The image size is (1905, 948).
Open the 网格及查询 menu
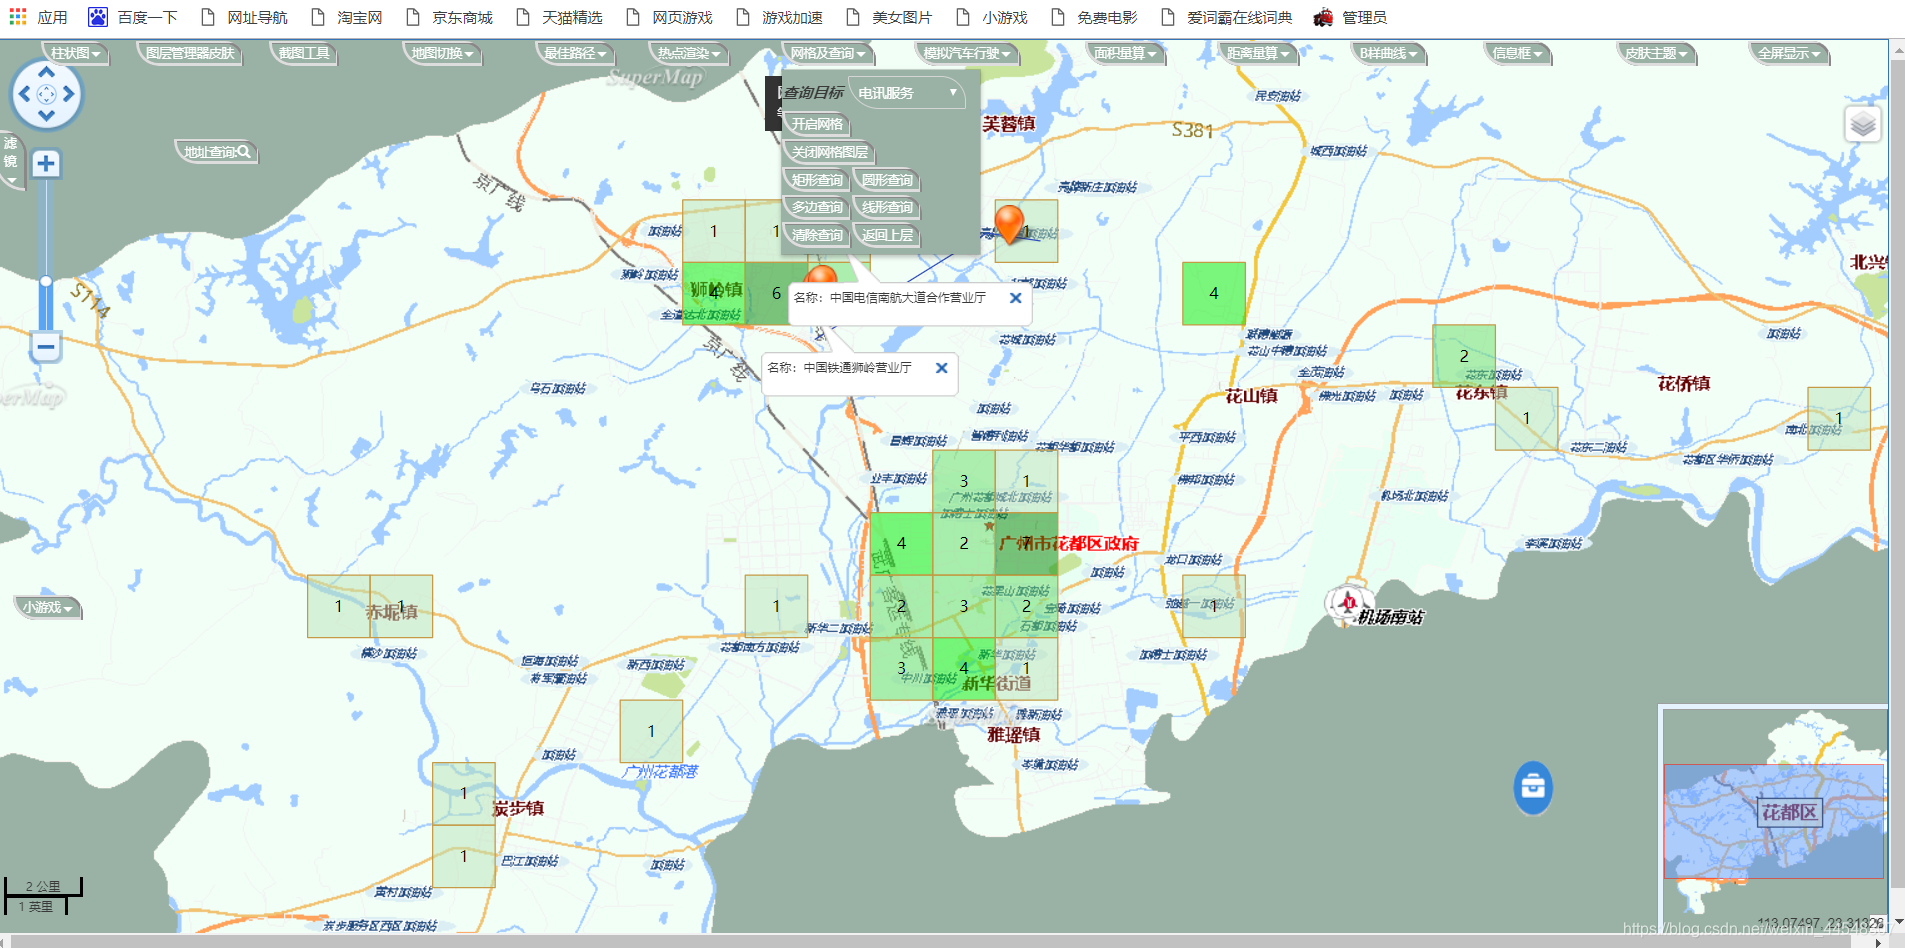click(x=828, y=53)
